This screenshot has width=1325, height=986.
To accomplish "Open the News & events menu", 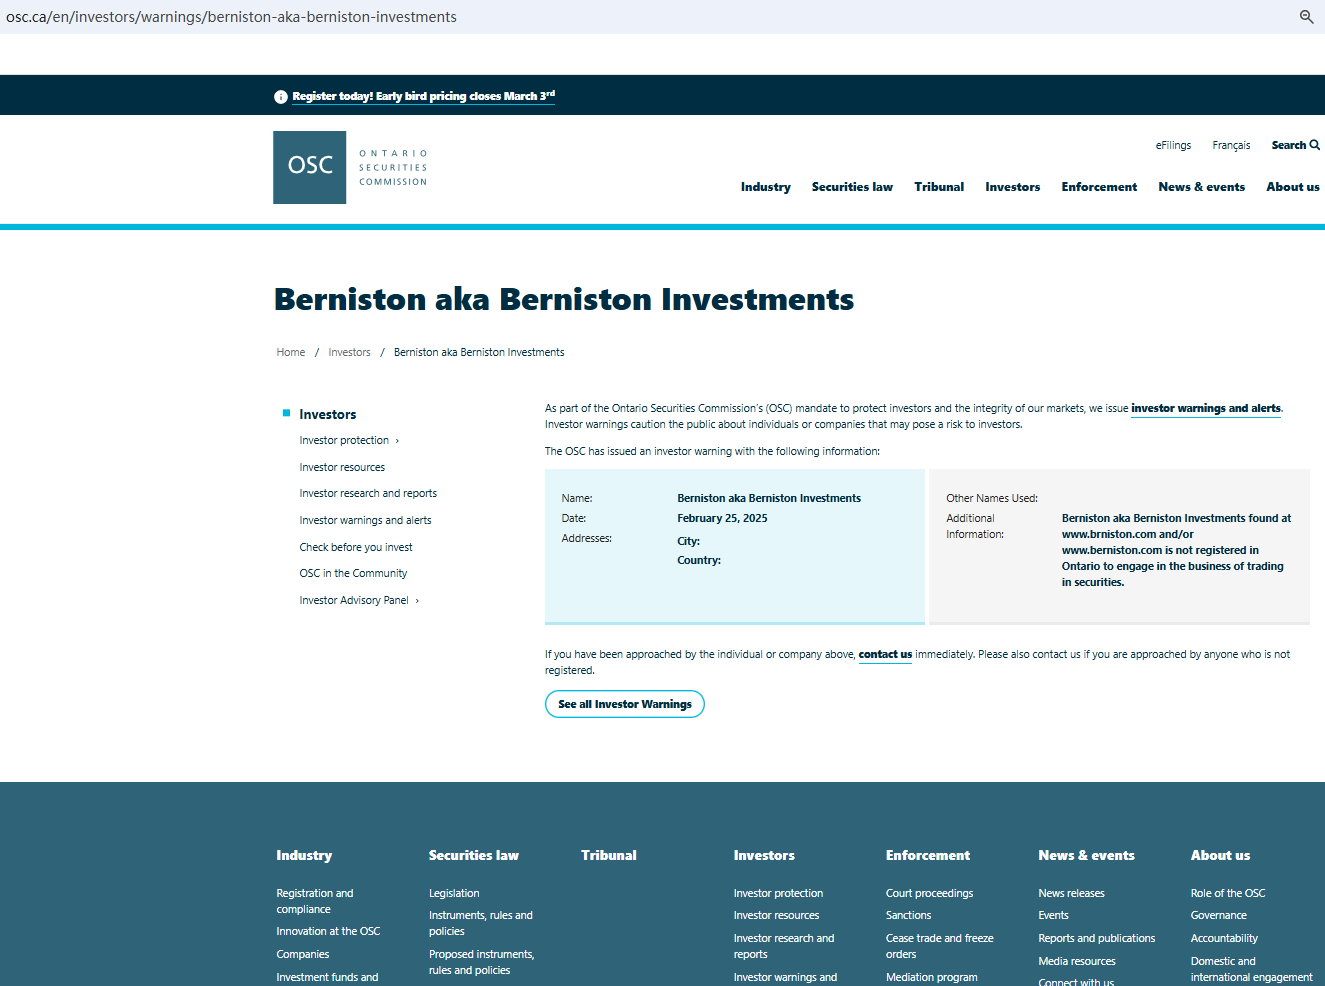I will [x=1202, y=187].
